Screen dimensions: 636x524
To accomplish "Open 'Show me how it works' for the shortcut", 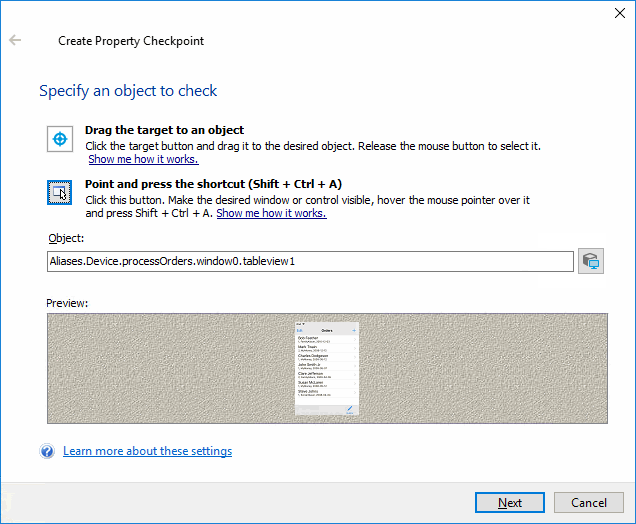I will point(271,213).
